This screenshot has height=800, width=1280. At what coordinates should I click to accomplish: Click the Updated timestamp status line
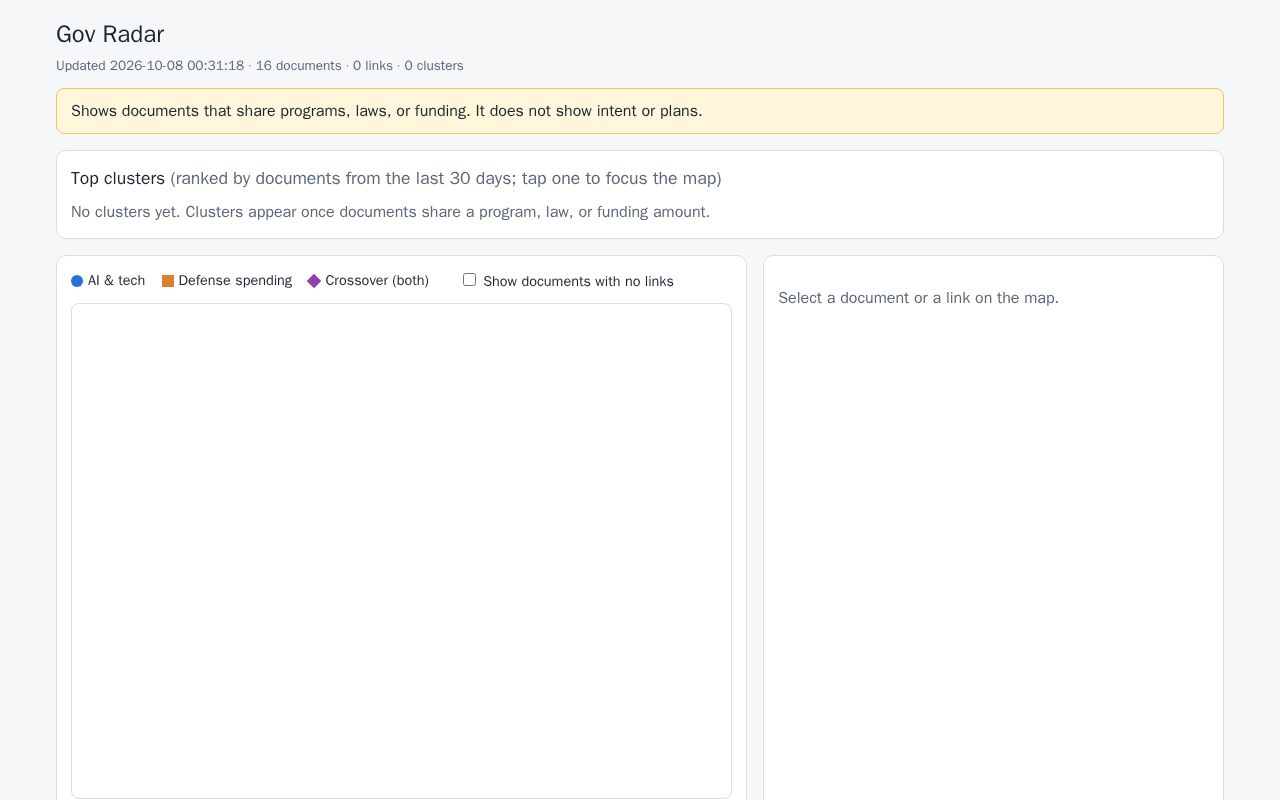260,66
